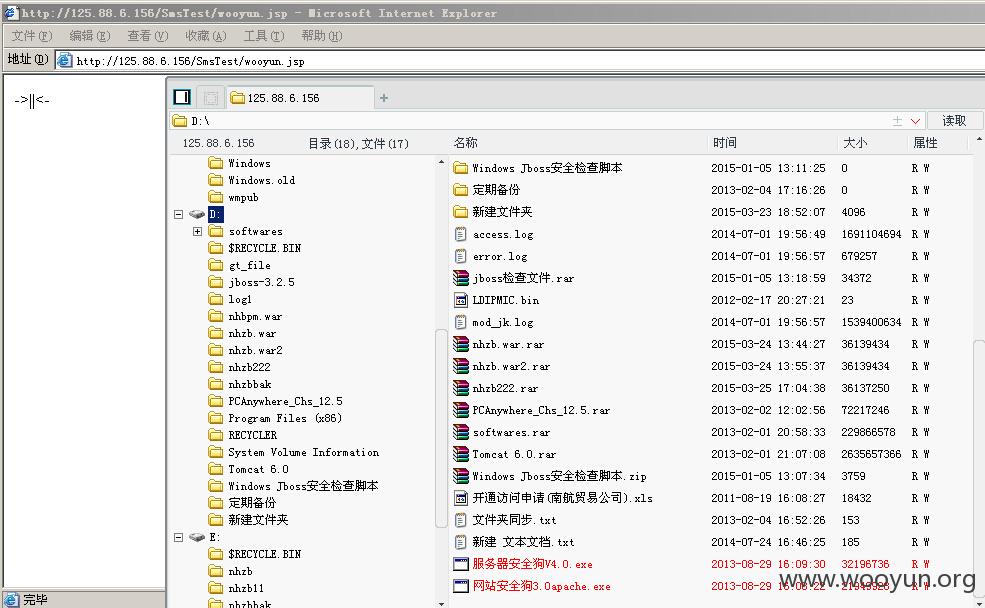Select nhzb11 folder under E:
This screenshot has width=985, height=608.
click(x=246, y=588)
